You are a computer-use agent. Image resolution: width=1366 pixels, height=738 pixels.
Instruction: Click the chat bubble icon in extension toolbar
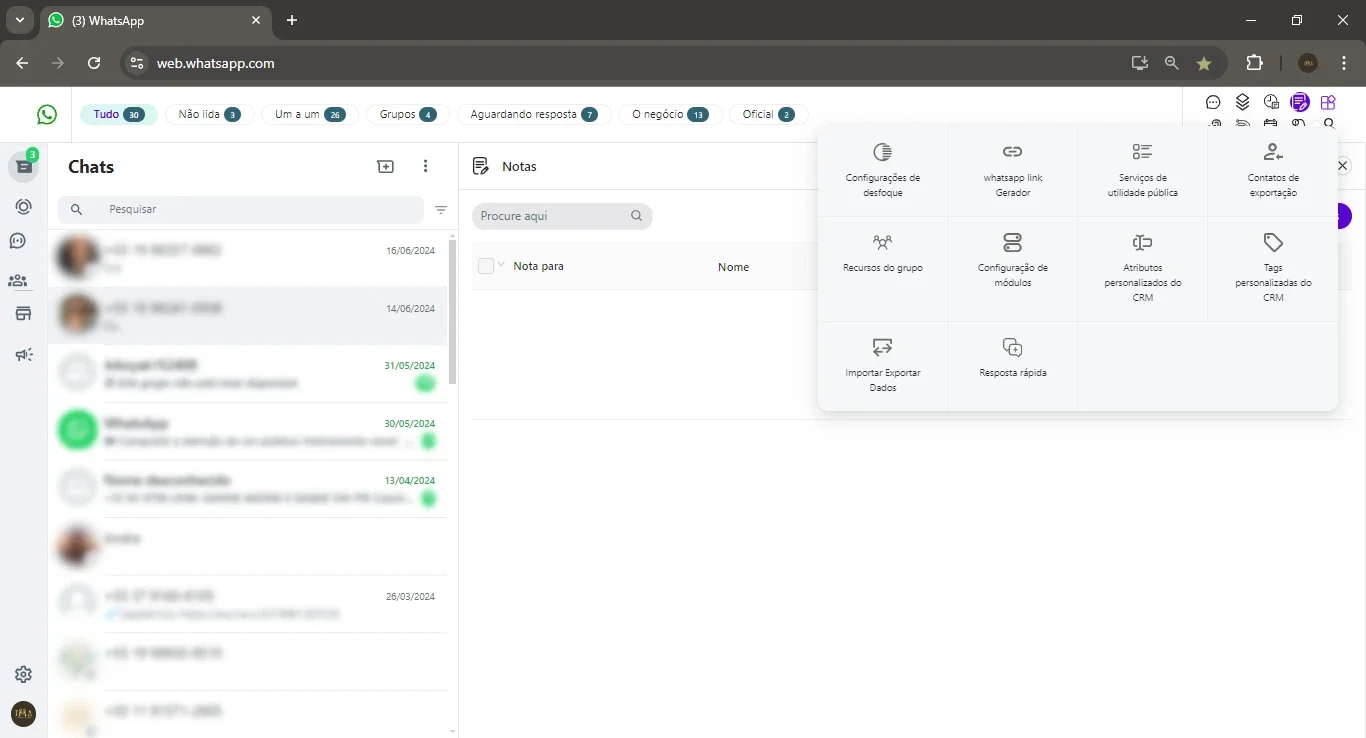[1213, 102]
